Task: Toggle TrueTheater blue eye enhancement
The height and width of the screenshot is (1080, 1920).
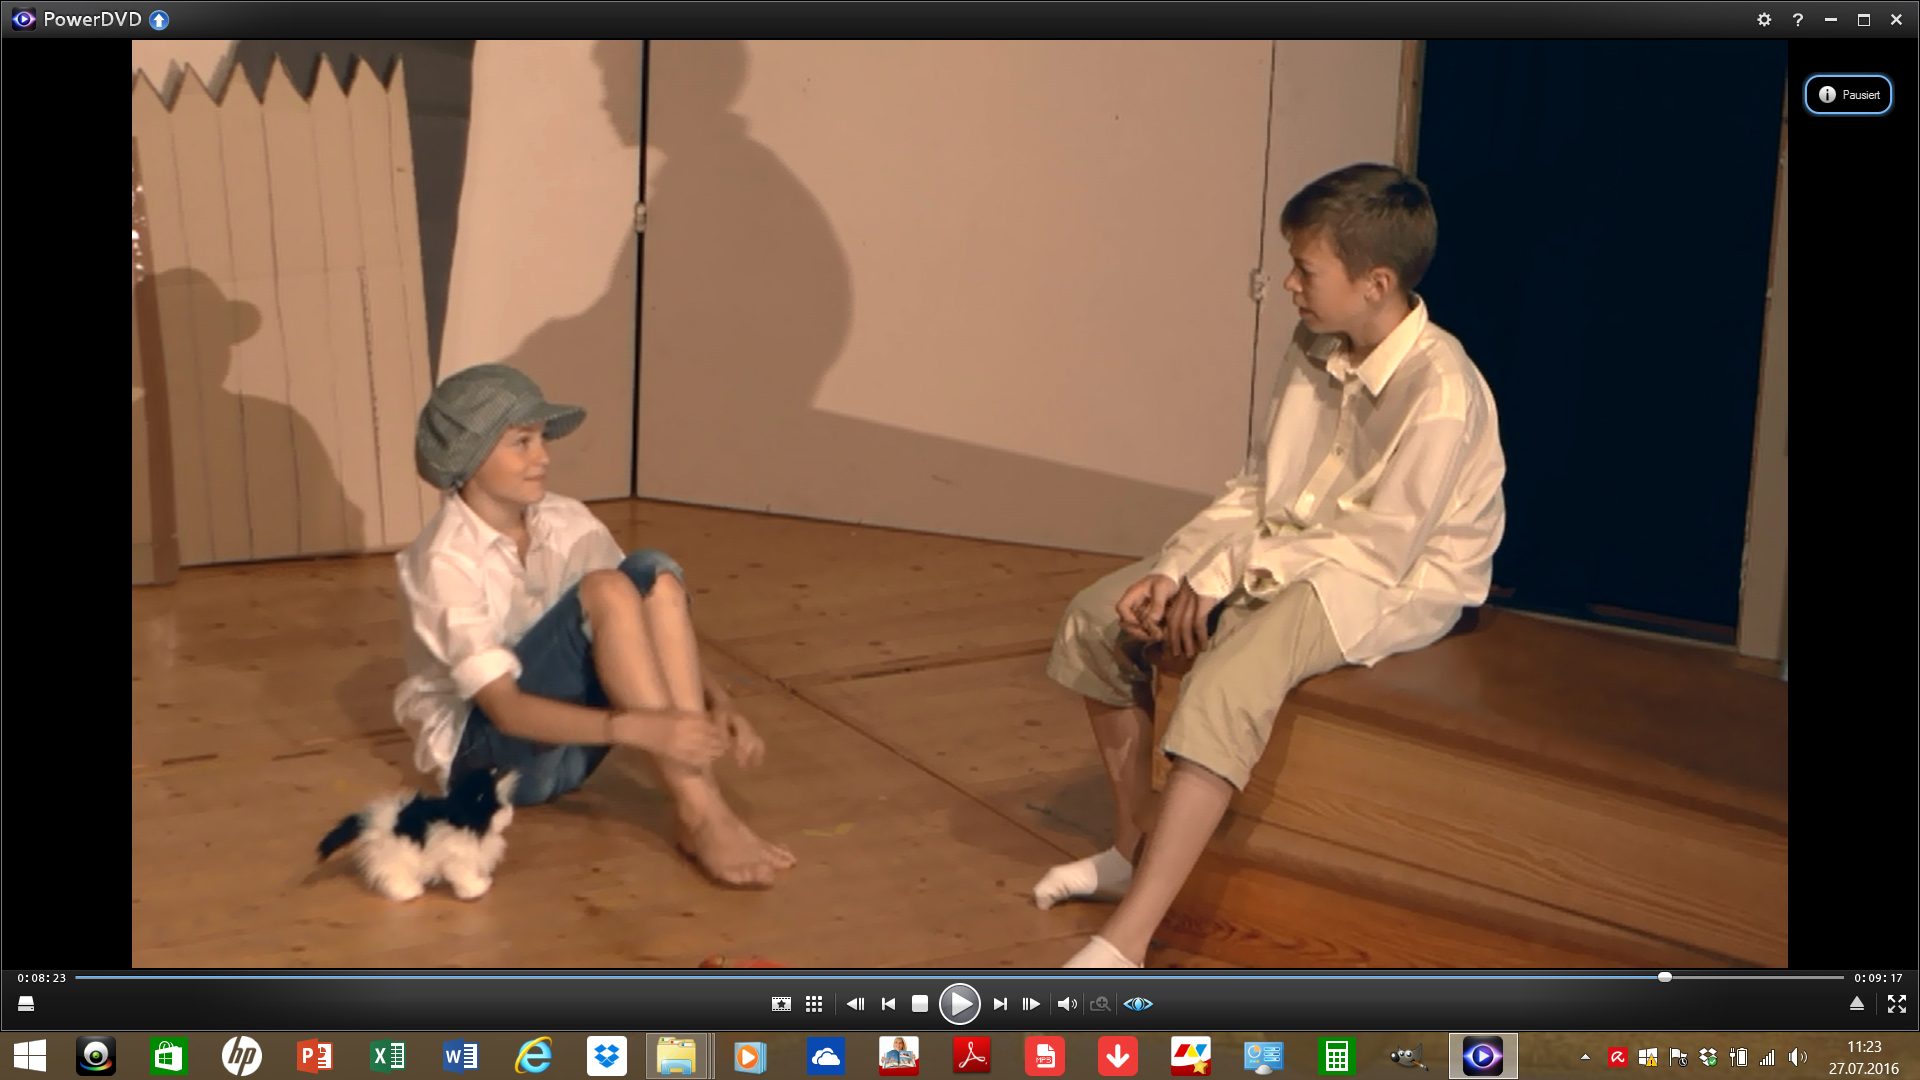Action: (x=1138, y=1004)
